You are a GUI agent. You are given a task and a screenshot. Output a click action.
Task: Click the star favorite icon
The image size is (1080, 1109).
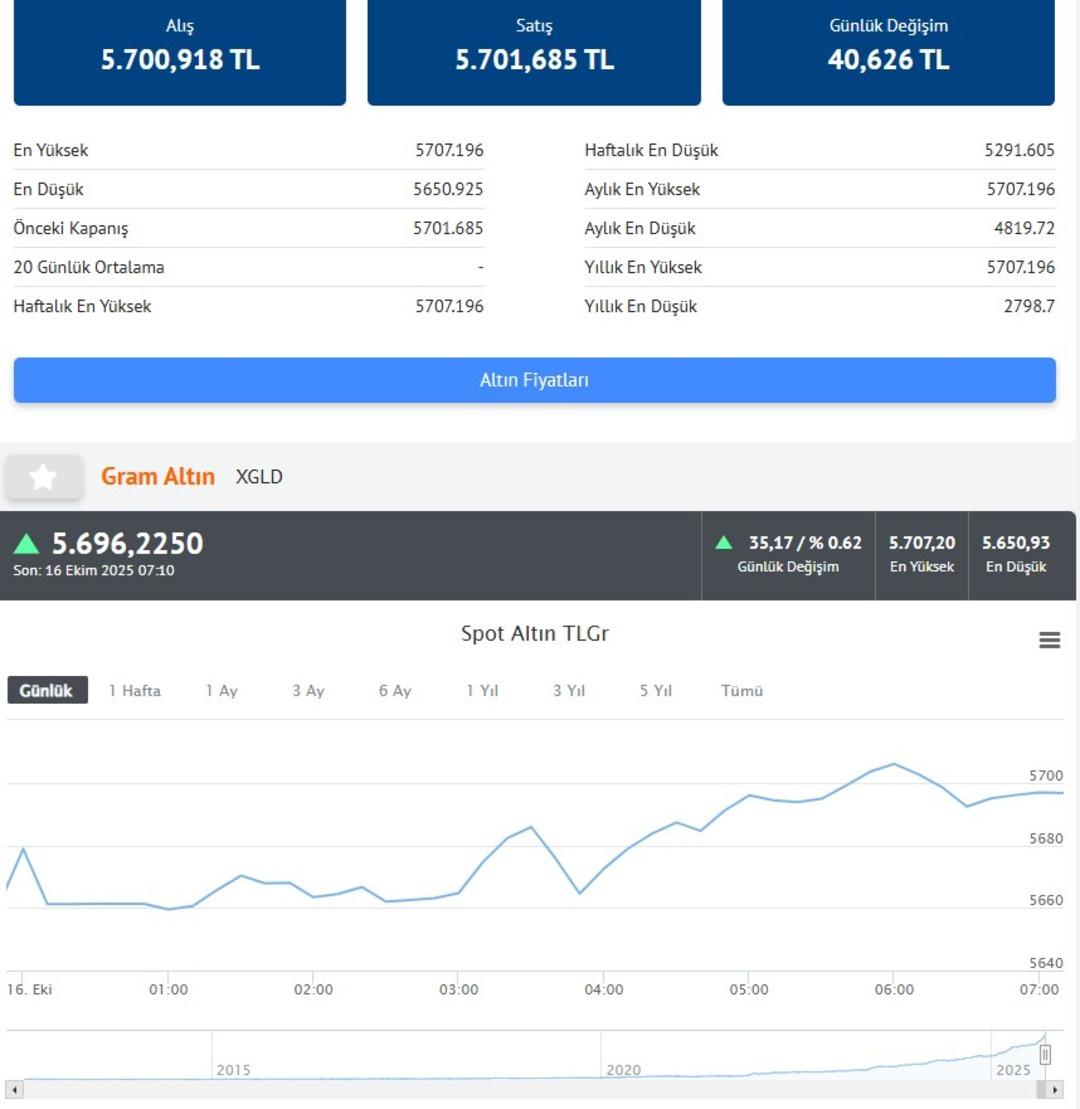43,477
